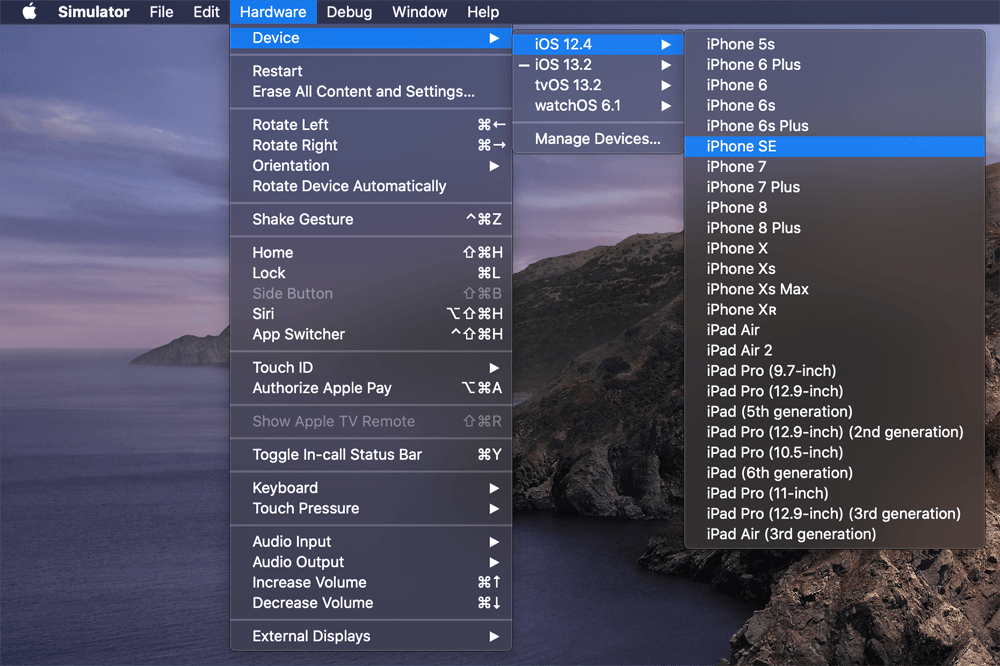This screenshot has width=1000, height=666.
Task: Expand Keyboard submenu
Action: pos(371,487)
